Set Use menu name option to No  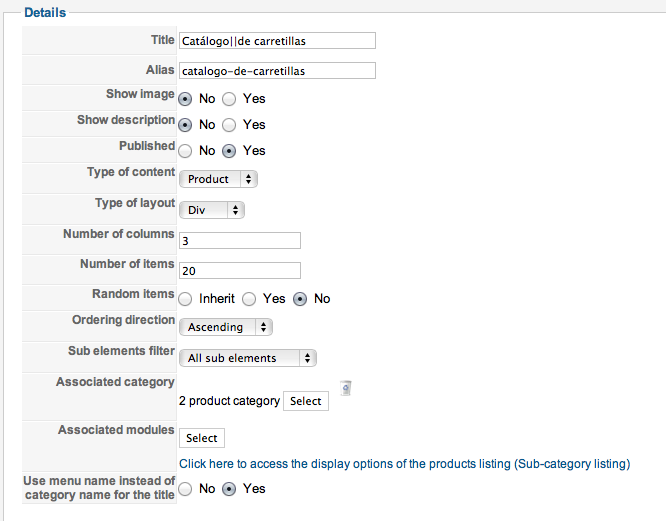click(x=185, y=489)
